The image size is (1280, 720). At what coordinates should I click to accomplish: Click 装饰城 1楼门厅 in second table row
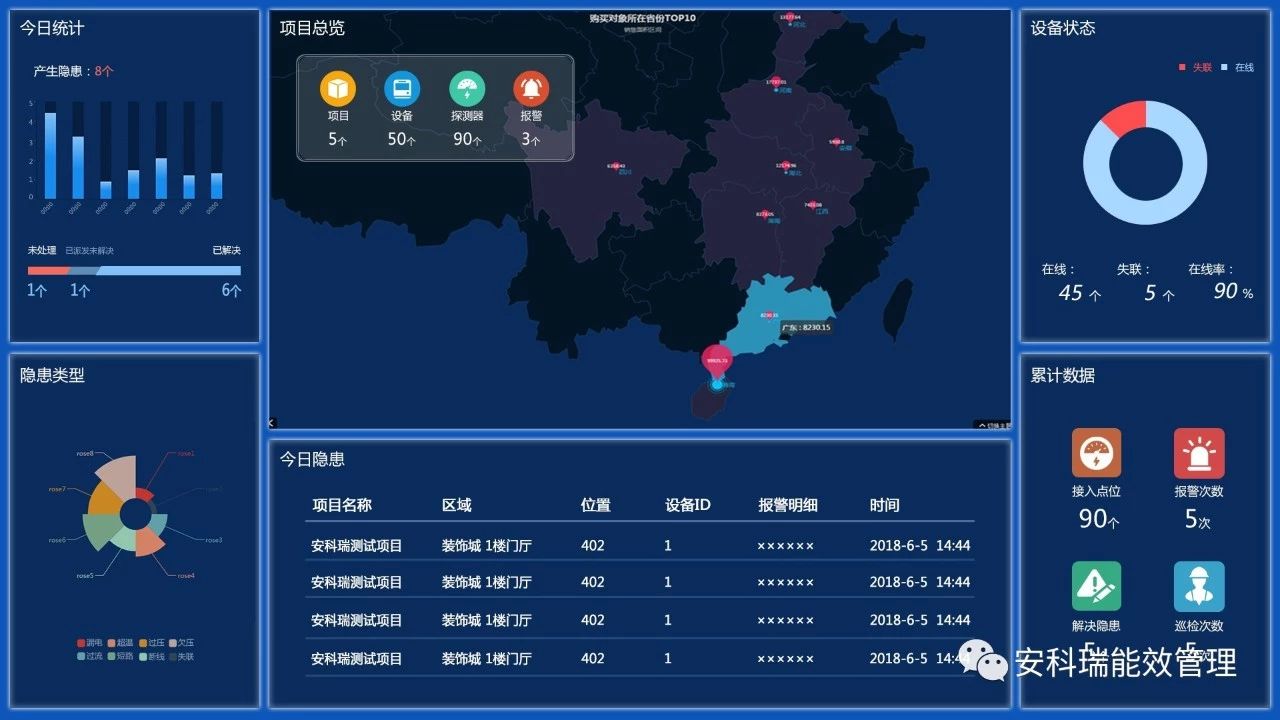click(487, 582)
